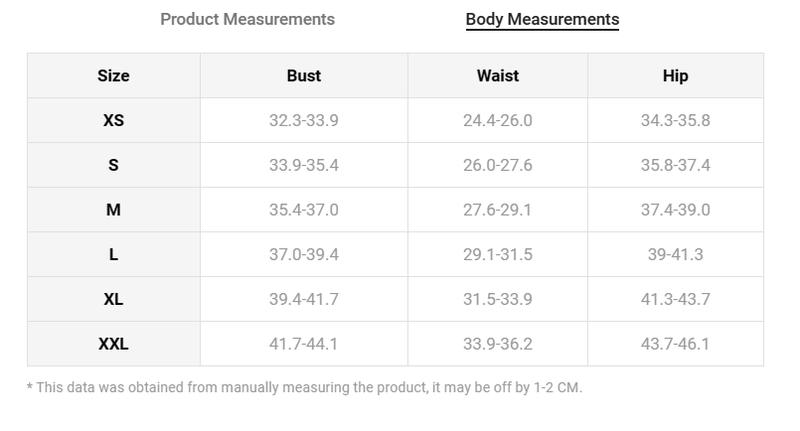Click the Size column header
Screen dimensions: 800x431
[113, 75]
